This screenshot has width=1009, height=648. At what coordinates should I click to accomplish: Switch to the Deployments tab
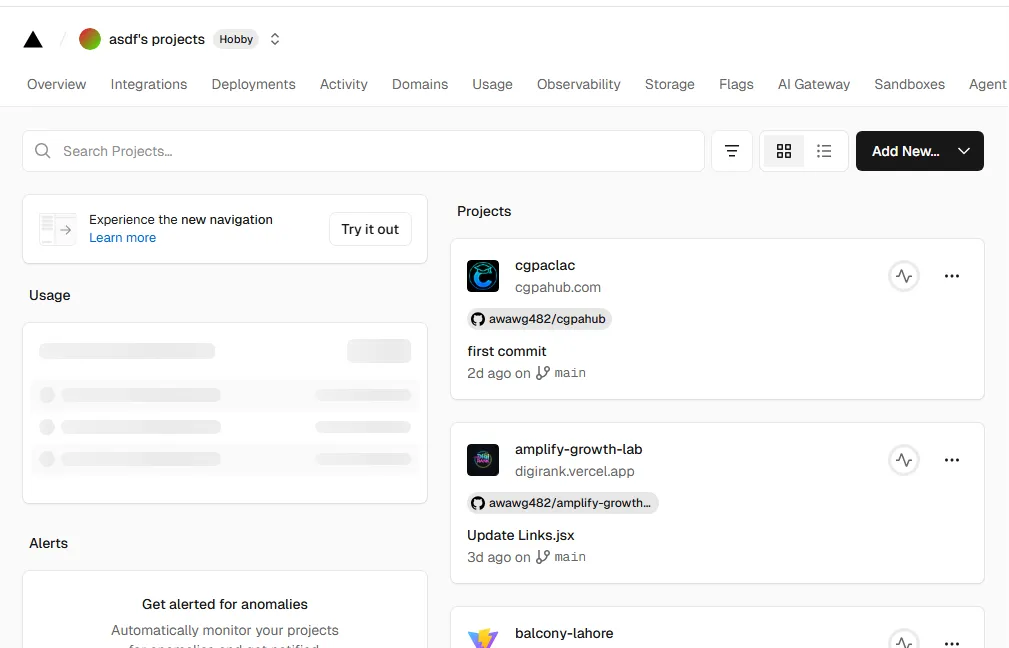(x=254, y=84)
